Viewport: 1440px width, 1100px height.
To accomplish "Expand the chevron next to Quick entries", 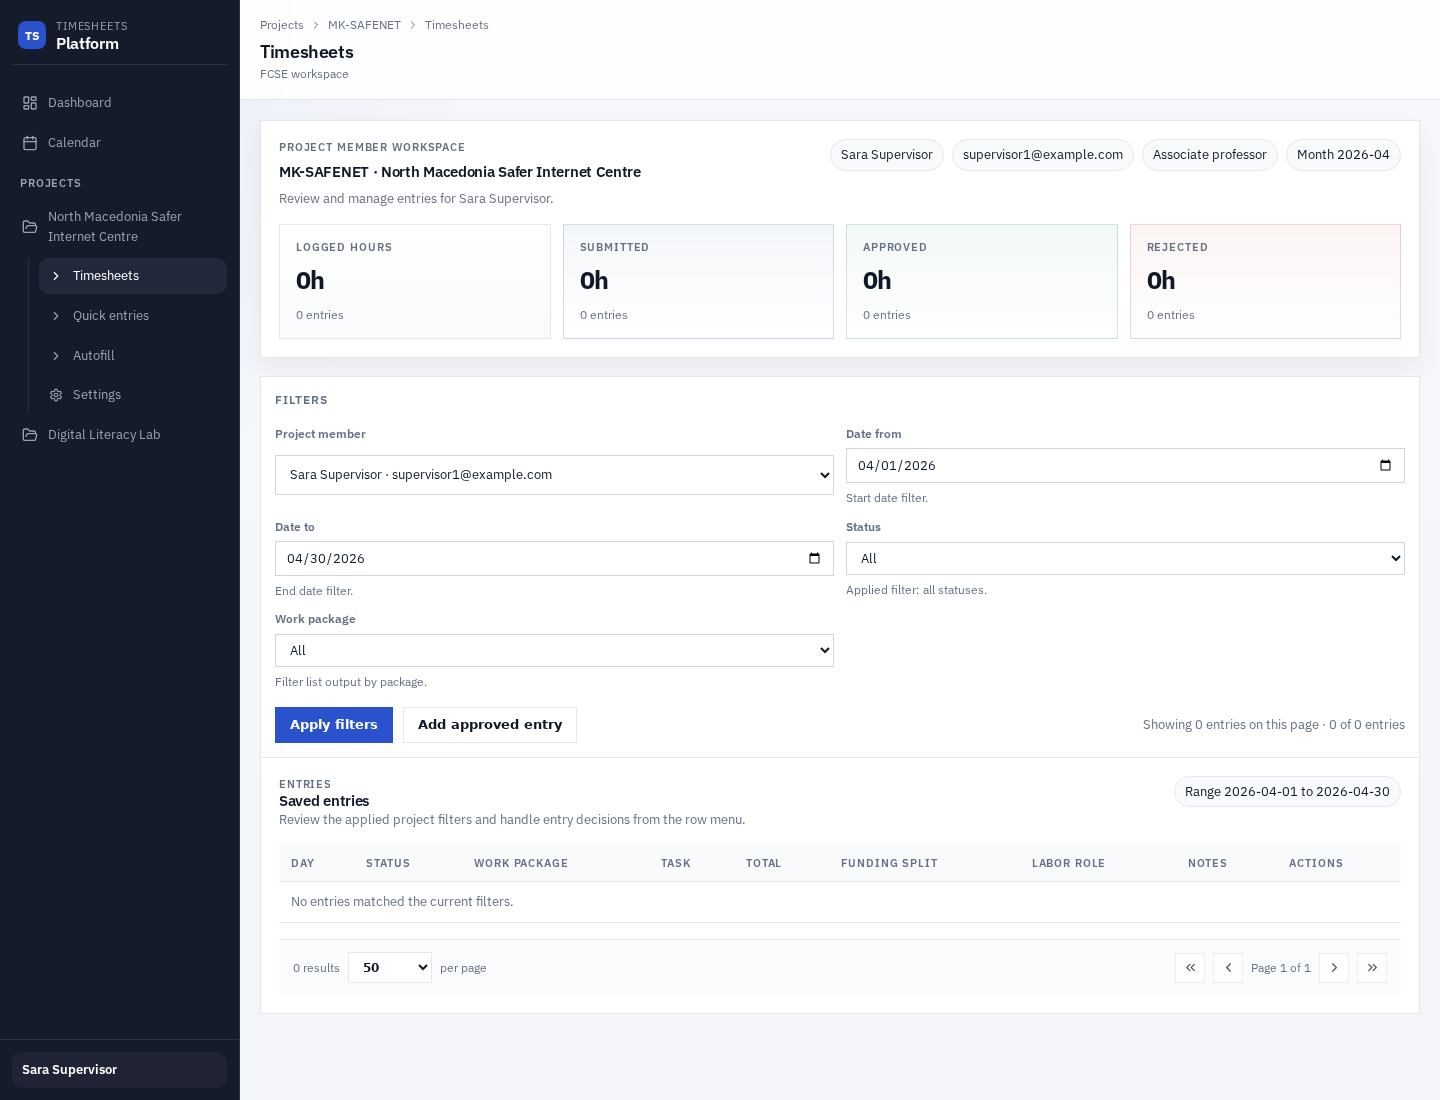I will 56,316.
